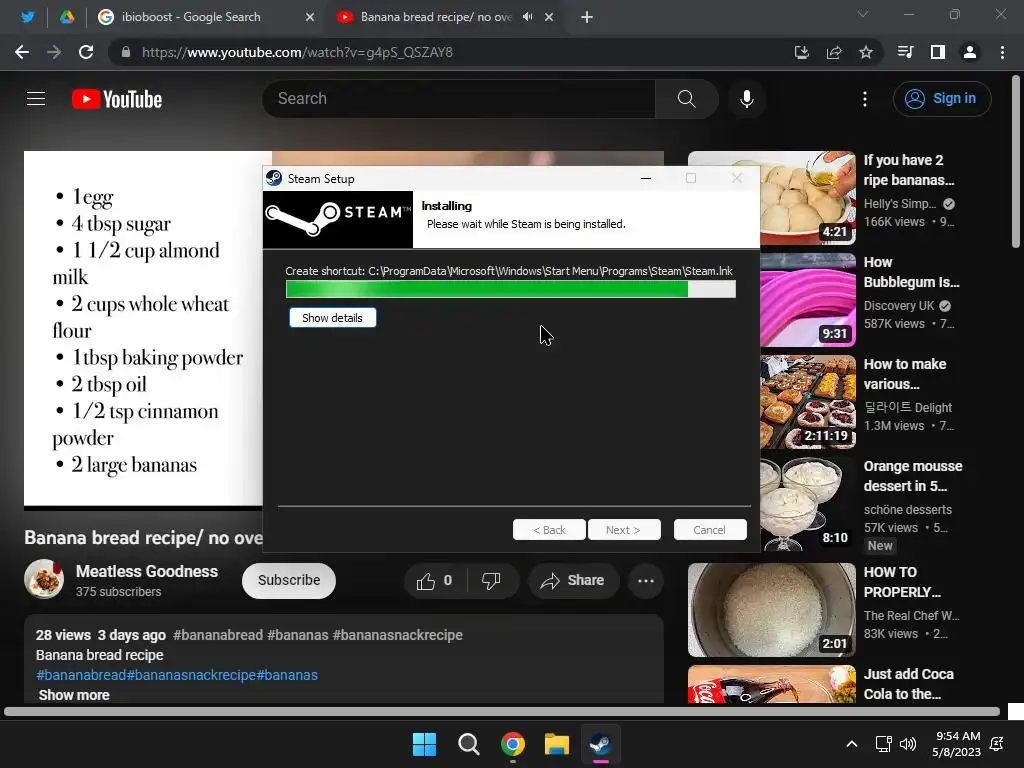The width and height of the screenshot is (1024, 768).
Task: Open the Meatless Goodness channel name
Action: point(147,571)
